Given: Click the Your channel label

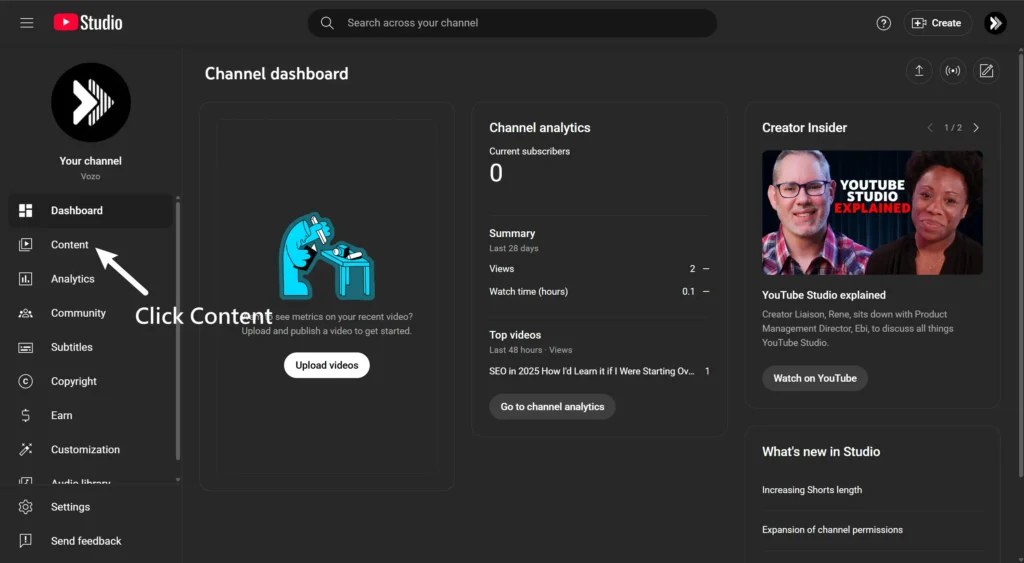Looking at the screenshot, I should pyautogui.click(x=90, y=161).
